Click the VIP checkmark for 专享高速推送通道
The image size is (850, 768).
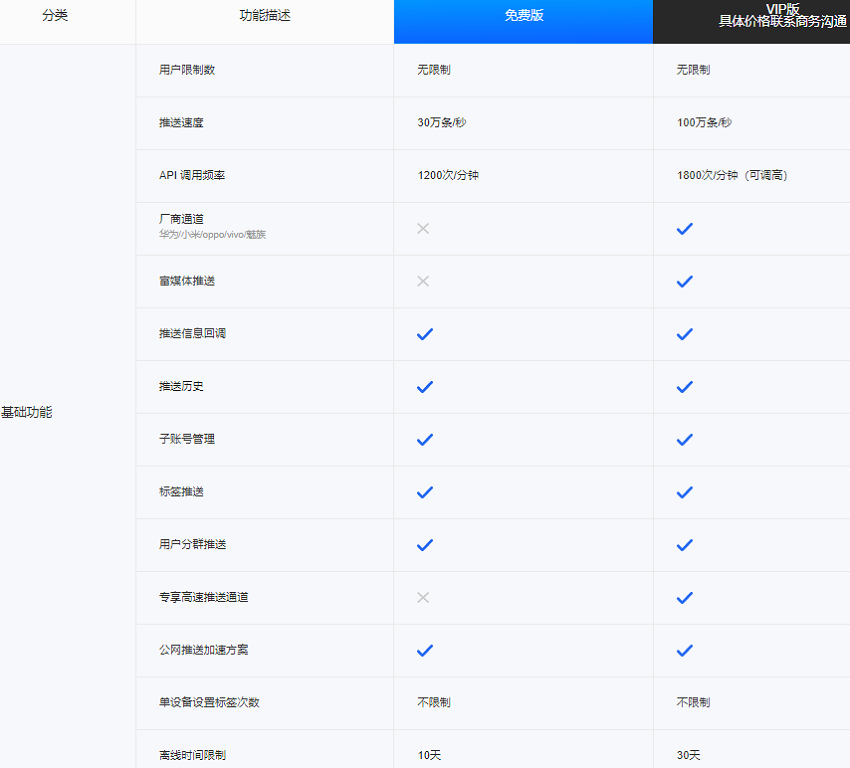click(685, 597)
